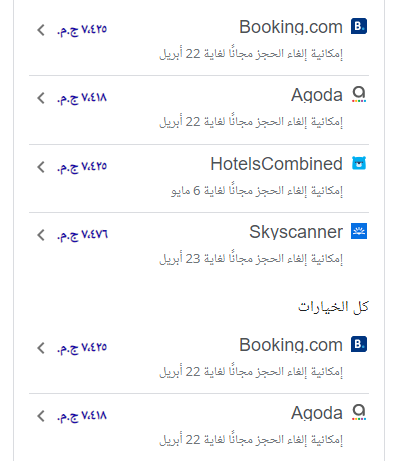Click the Skyscanner sunburst logo icon

pyautogui.click(x=359, y=231)
